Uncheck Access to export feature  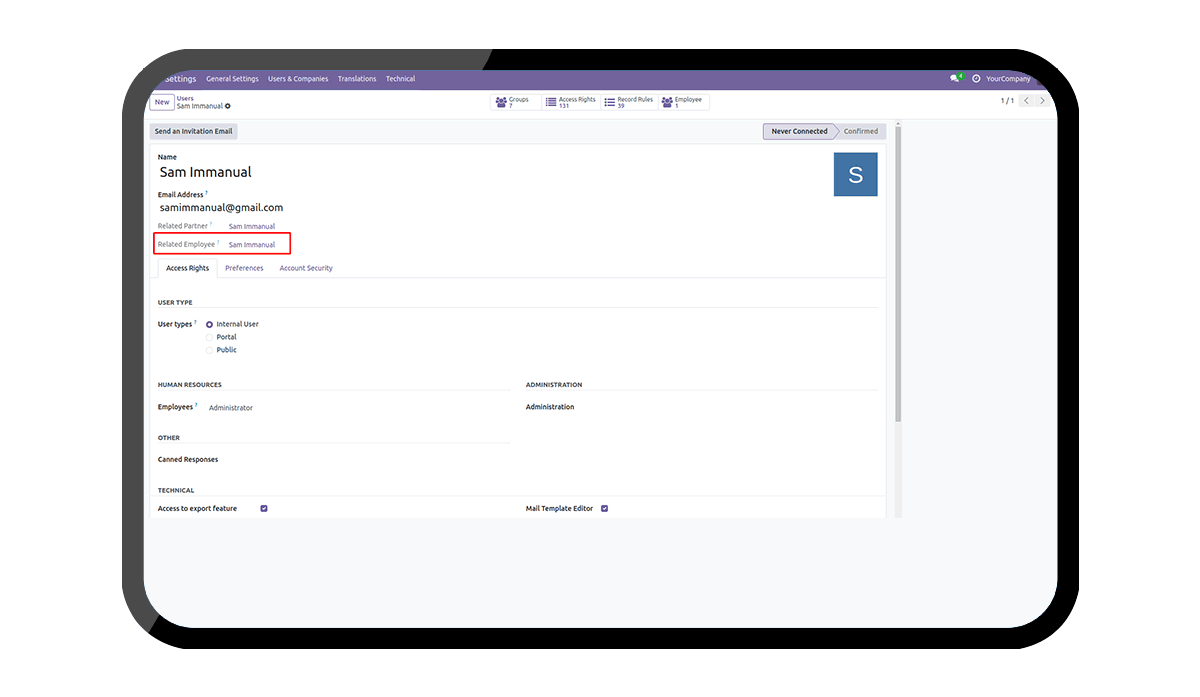(x=264, y=509)
